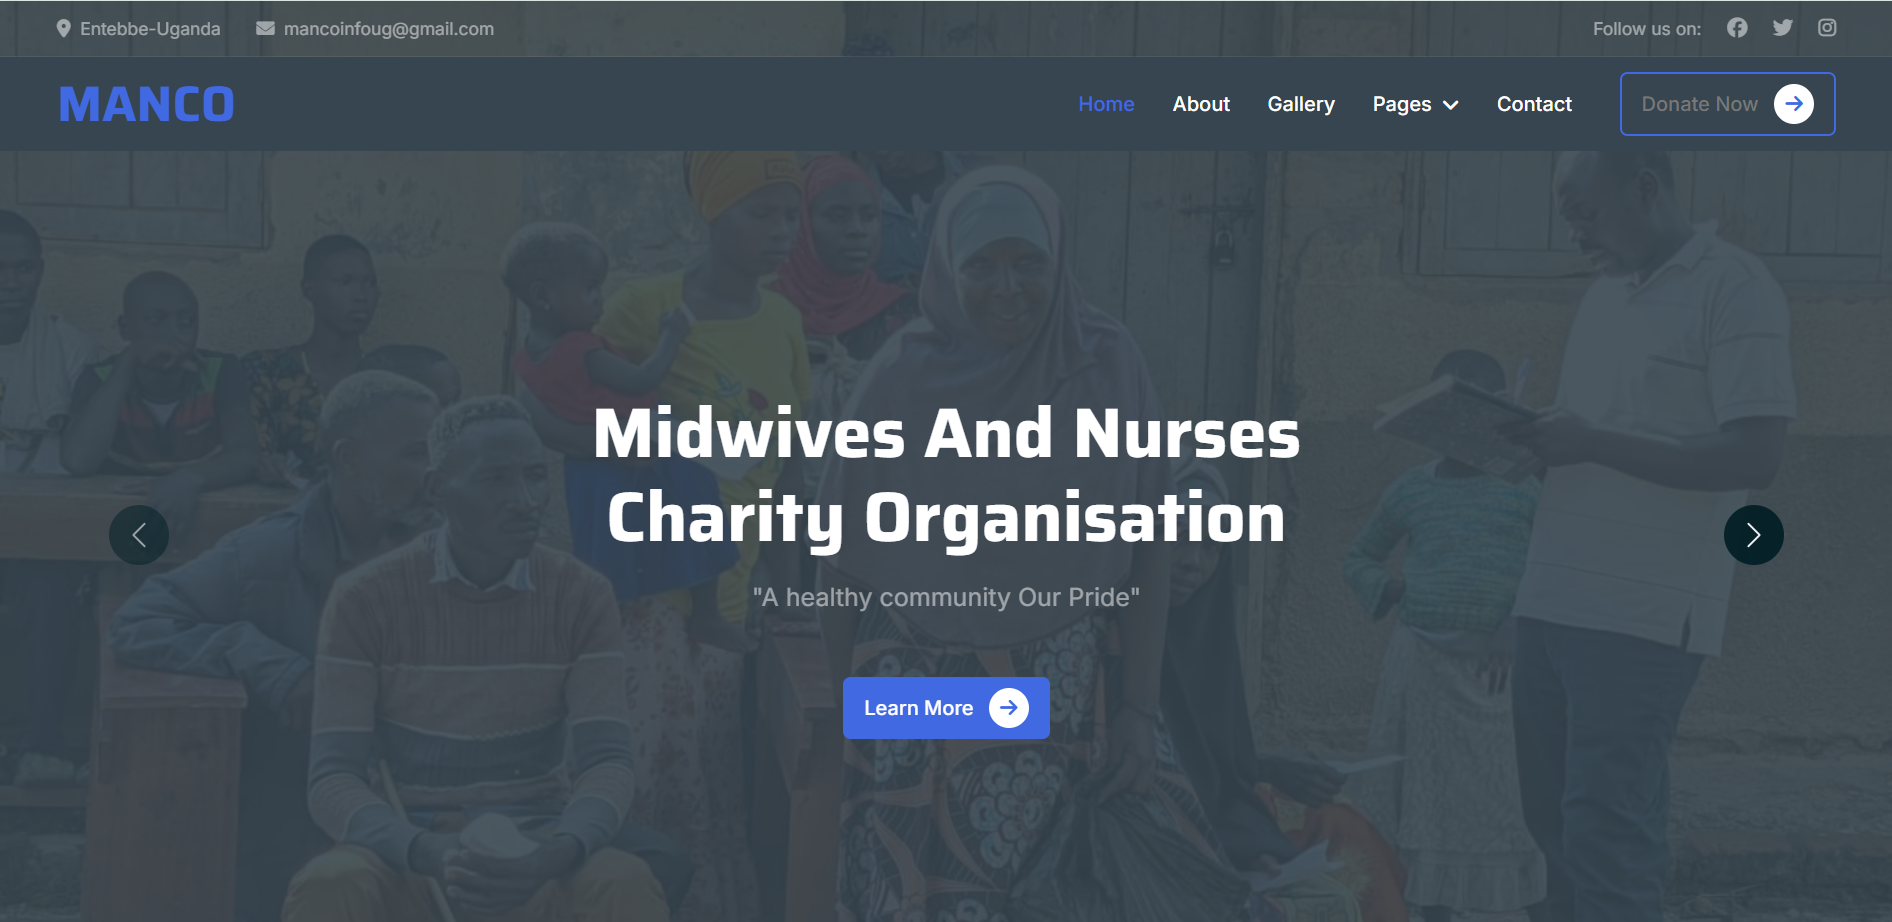The image size is (1892, 922).
Task: Click the Learn More button
Action: coord(946,708)
